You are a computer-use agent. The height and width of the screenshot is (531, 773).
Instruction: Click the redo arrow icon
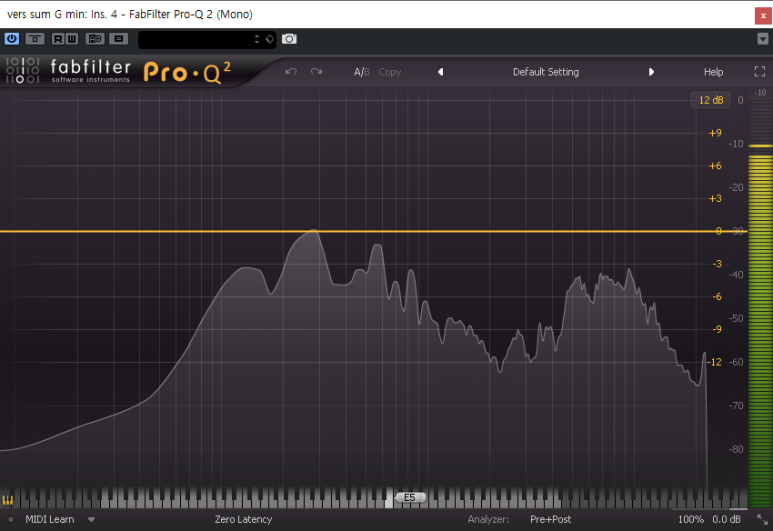coord(317,72)
